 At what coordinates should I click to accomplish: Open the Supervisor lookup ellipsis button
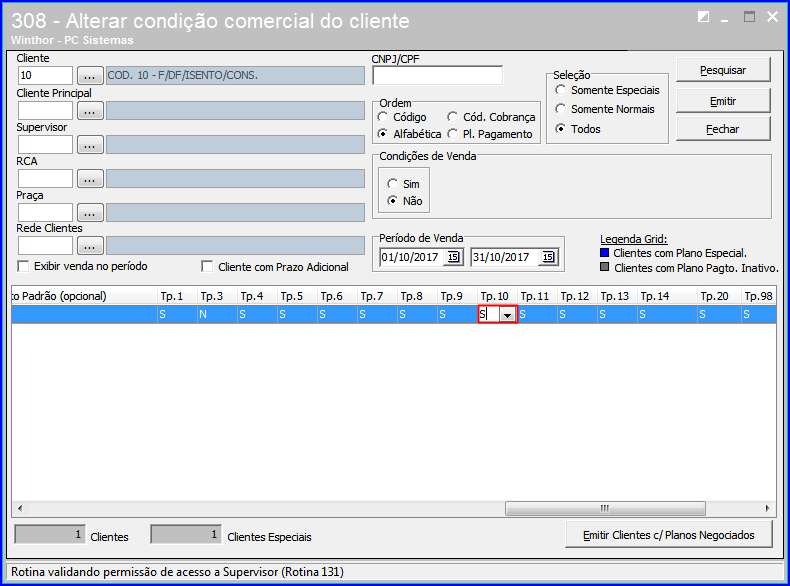pos(90,145)
